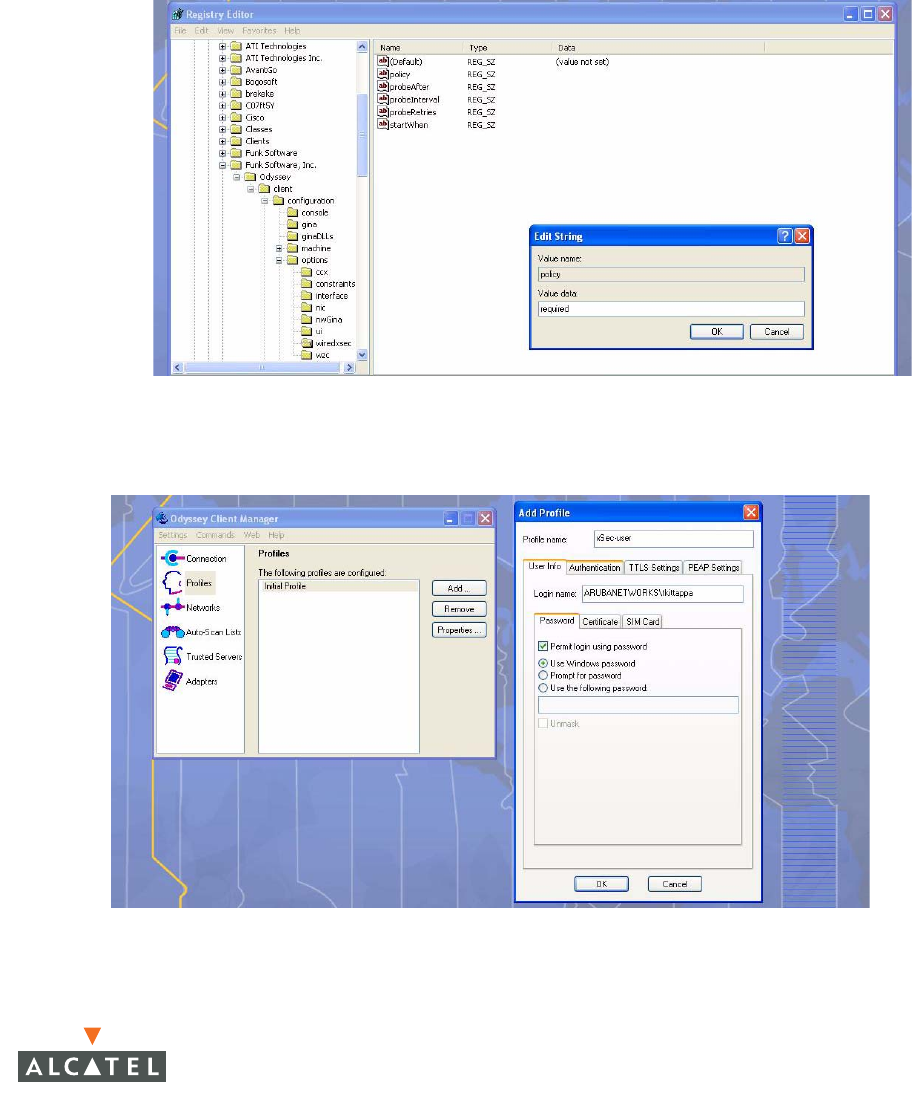Select the Cisco folder icon in registry tree
This screenshot has height=1105, width=912.
pos(236,118)
